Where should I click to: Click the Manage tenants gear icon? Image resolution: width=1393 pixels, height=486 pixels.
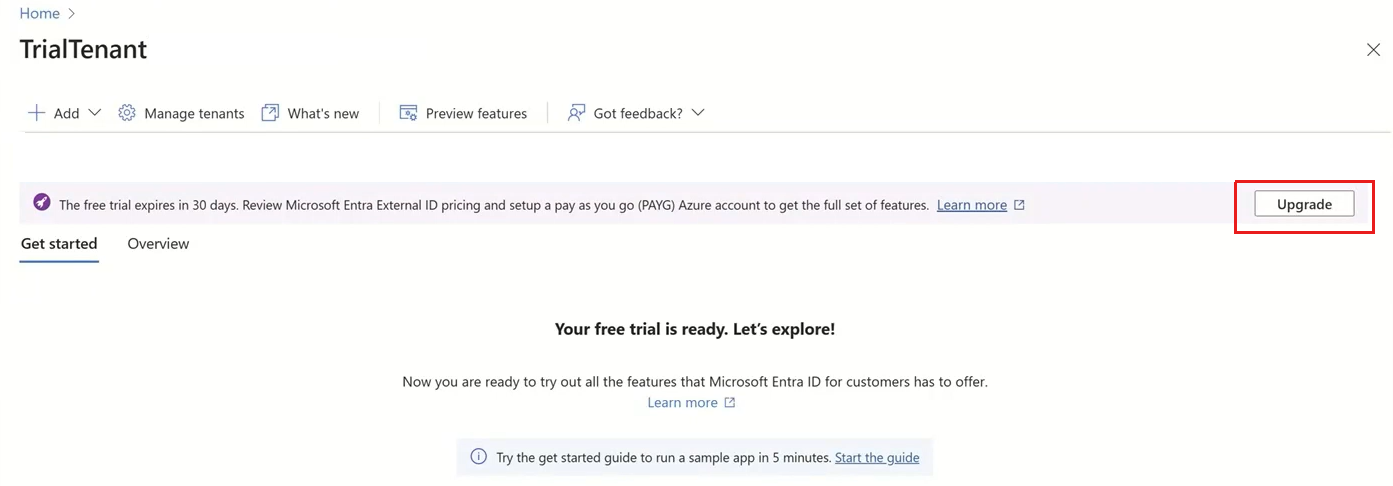(x=127, y=113)
